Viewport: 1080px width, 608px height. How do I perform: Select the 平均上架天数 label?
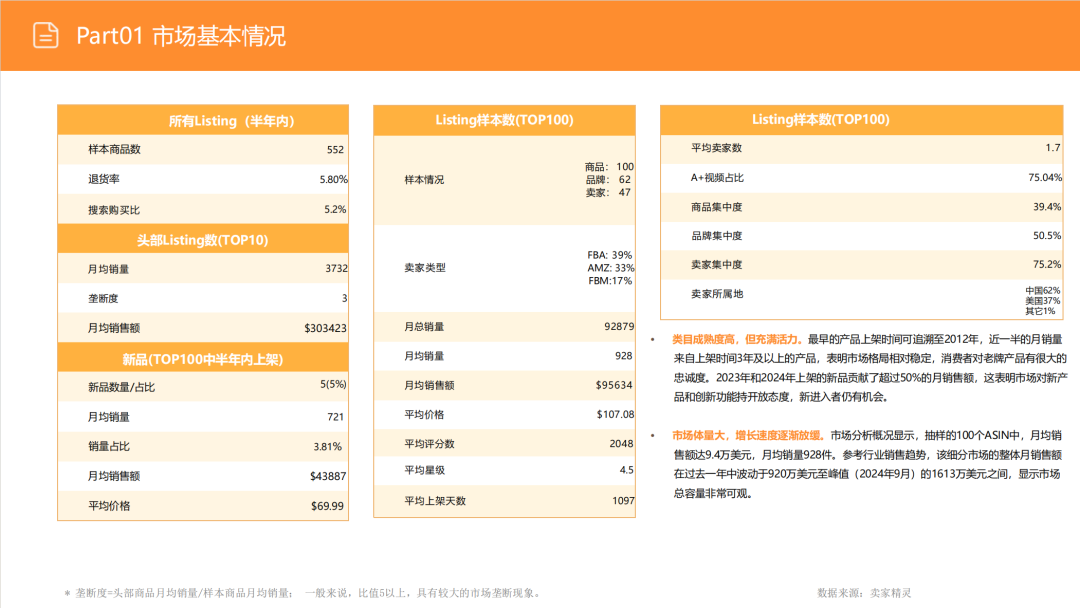(435, 501)
